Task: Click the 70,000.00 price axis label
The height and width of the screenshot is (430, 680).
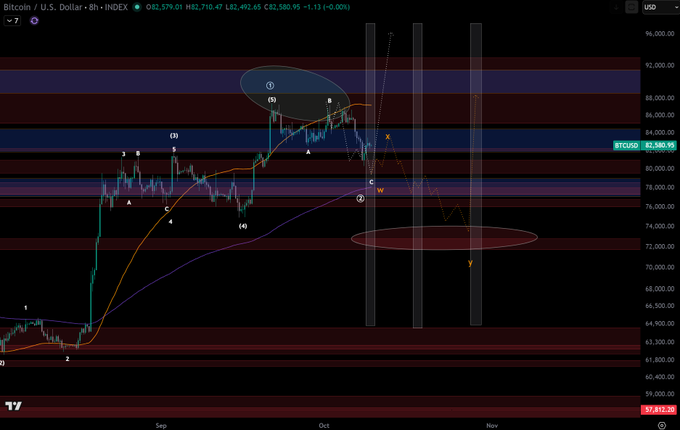Action: (x=660, y=267)
